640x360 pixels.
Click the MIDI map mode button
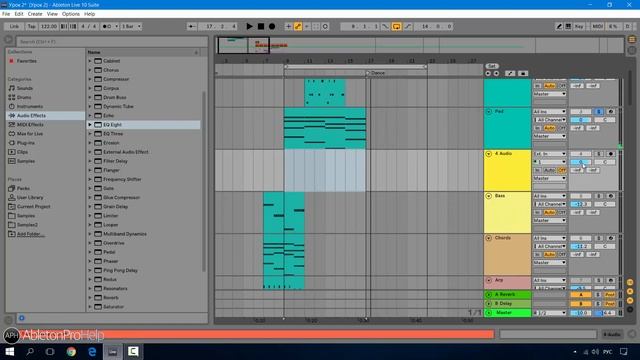[597, 27]
